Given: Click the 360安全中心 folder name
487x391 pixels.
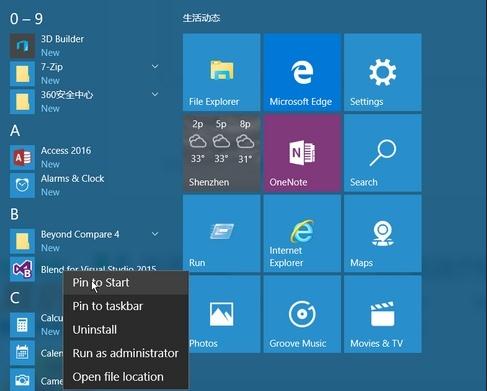Looking at the screenshot, I should (x=67, y=95).
